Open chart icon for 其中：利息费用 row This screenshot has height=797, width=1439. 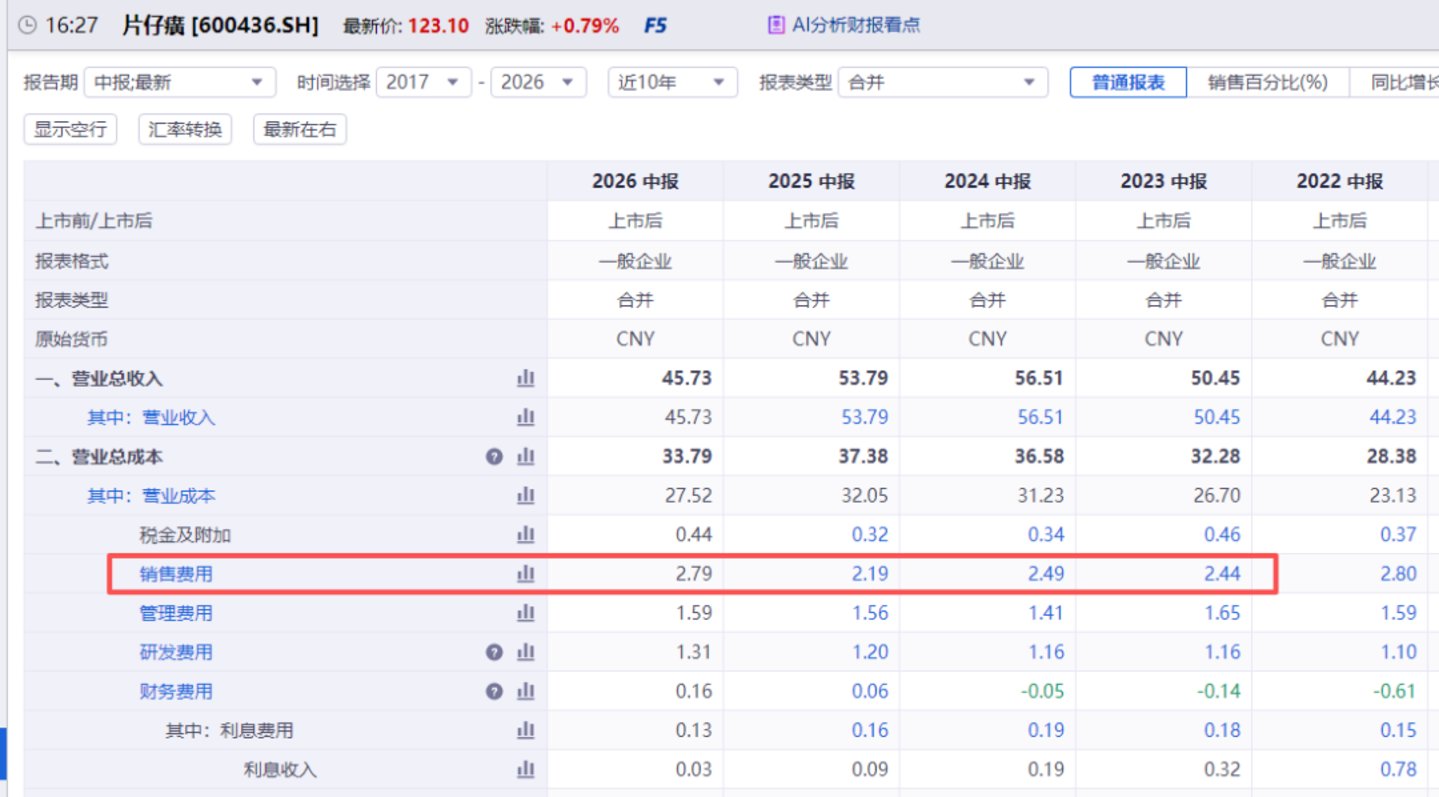pyautogui.click(x=526, y=731)
